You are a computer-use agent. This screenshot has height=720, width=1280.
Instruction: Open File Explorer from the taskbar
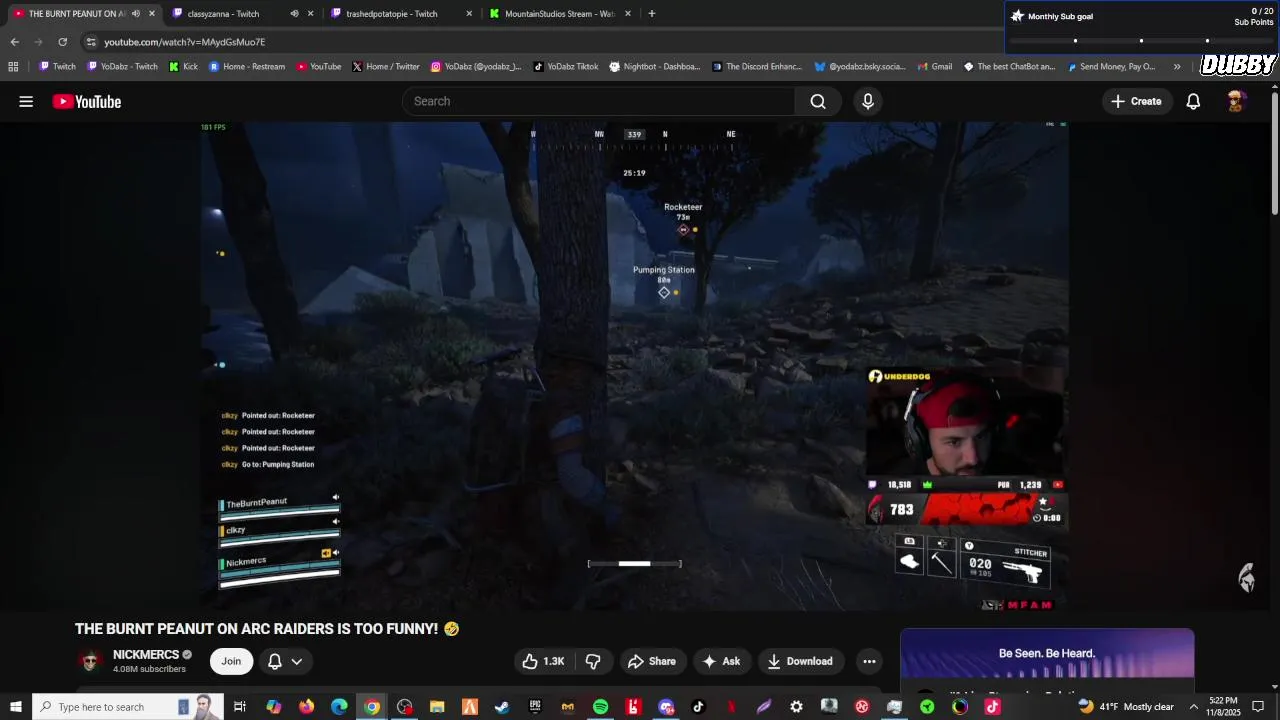(x=437, y=707)
